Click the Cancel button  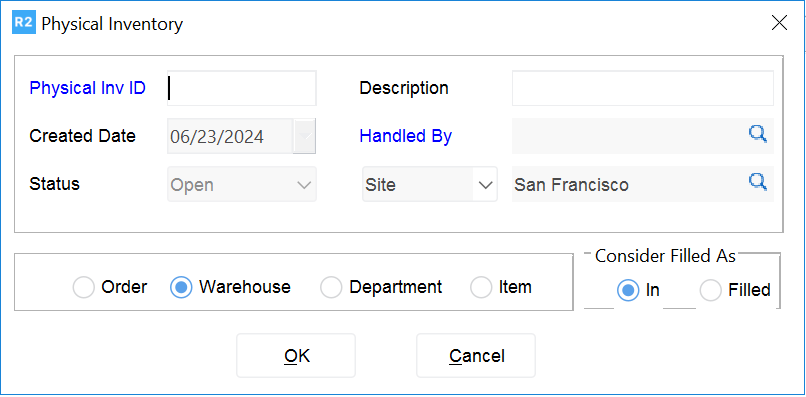476,355
